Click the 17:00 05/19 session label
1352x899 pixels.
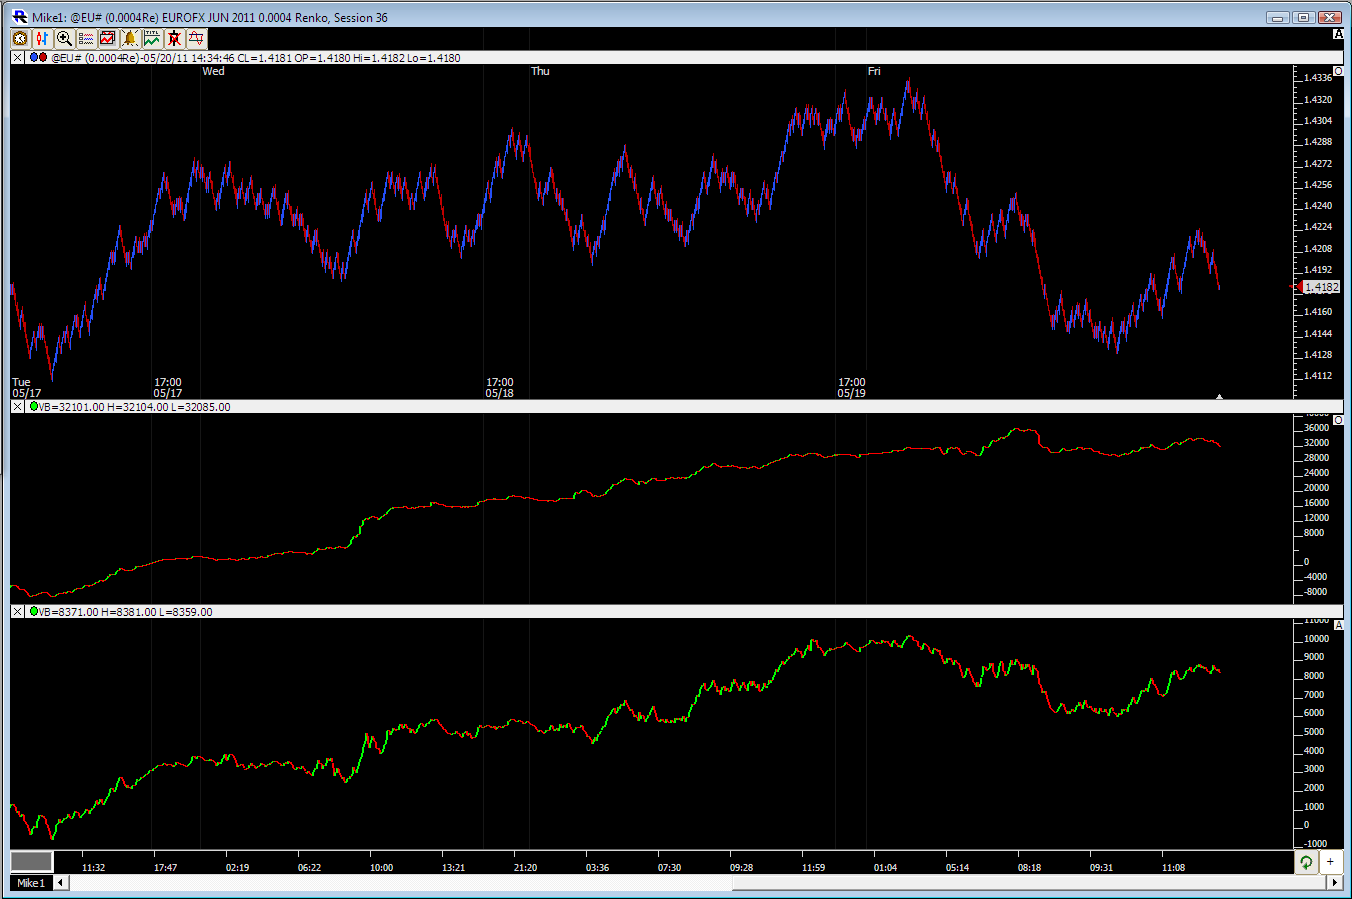[852, 388]
